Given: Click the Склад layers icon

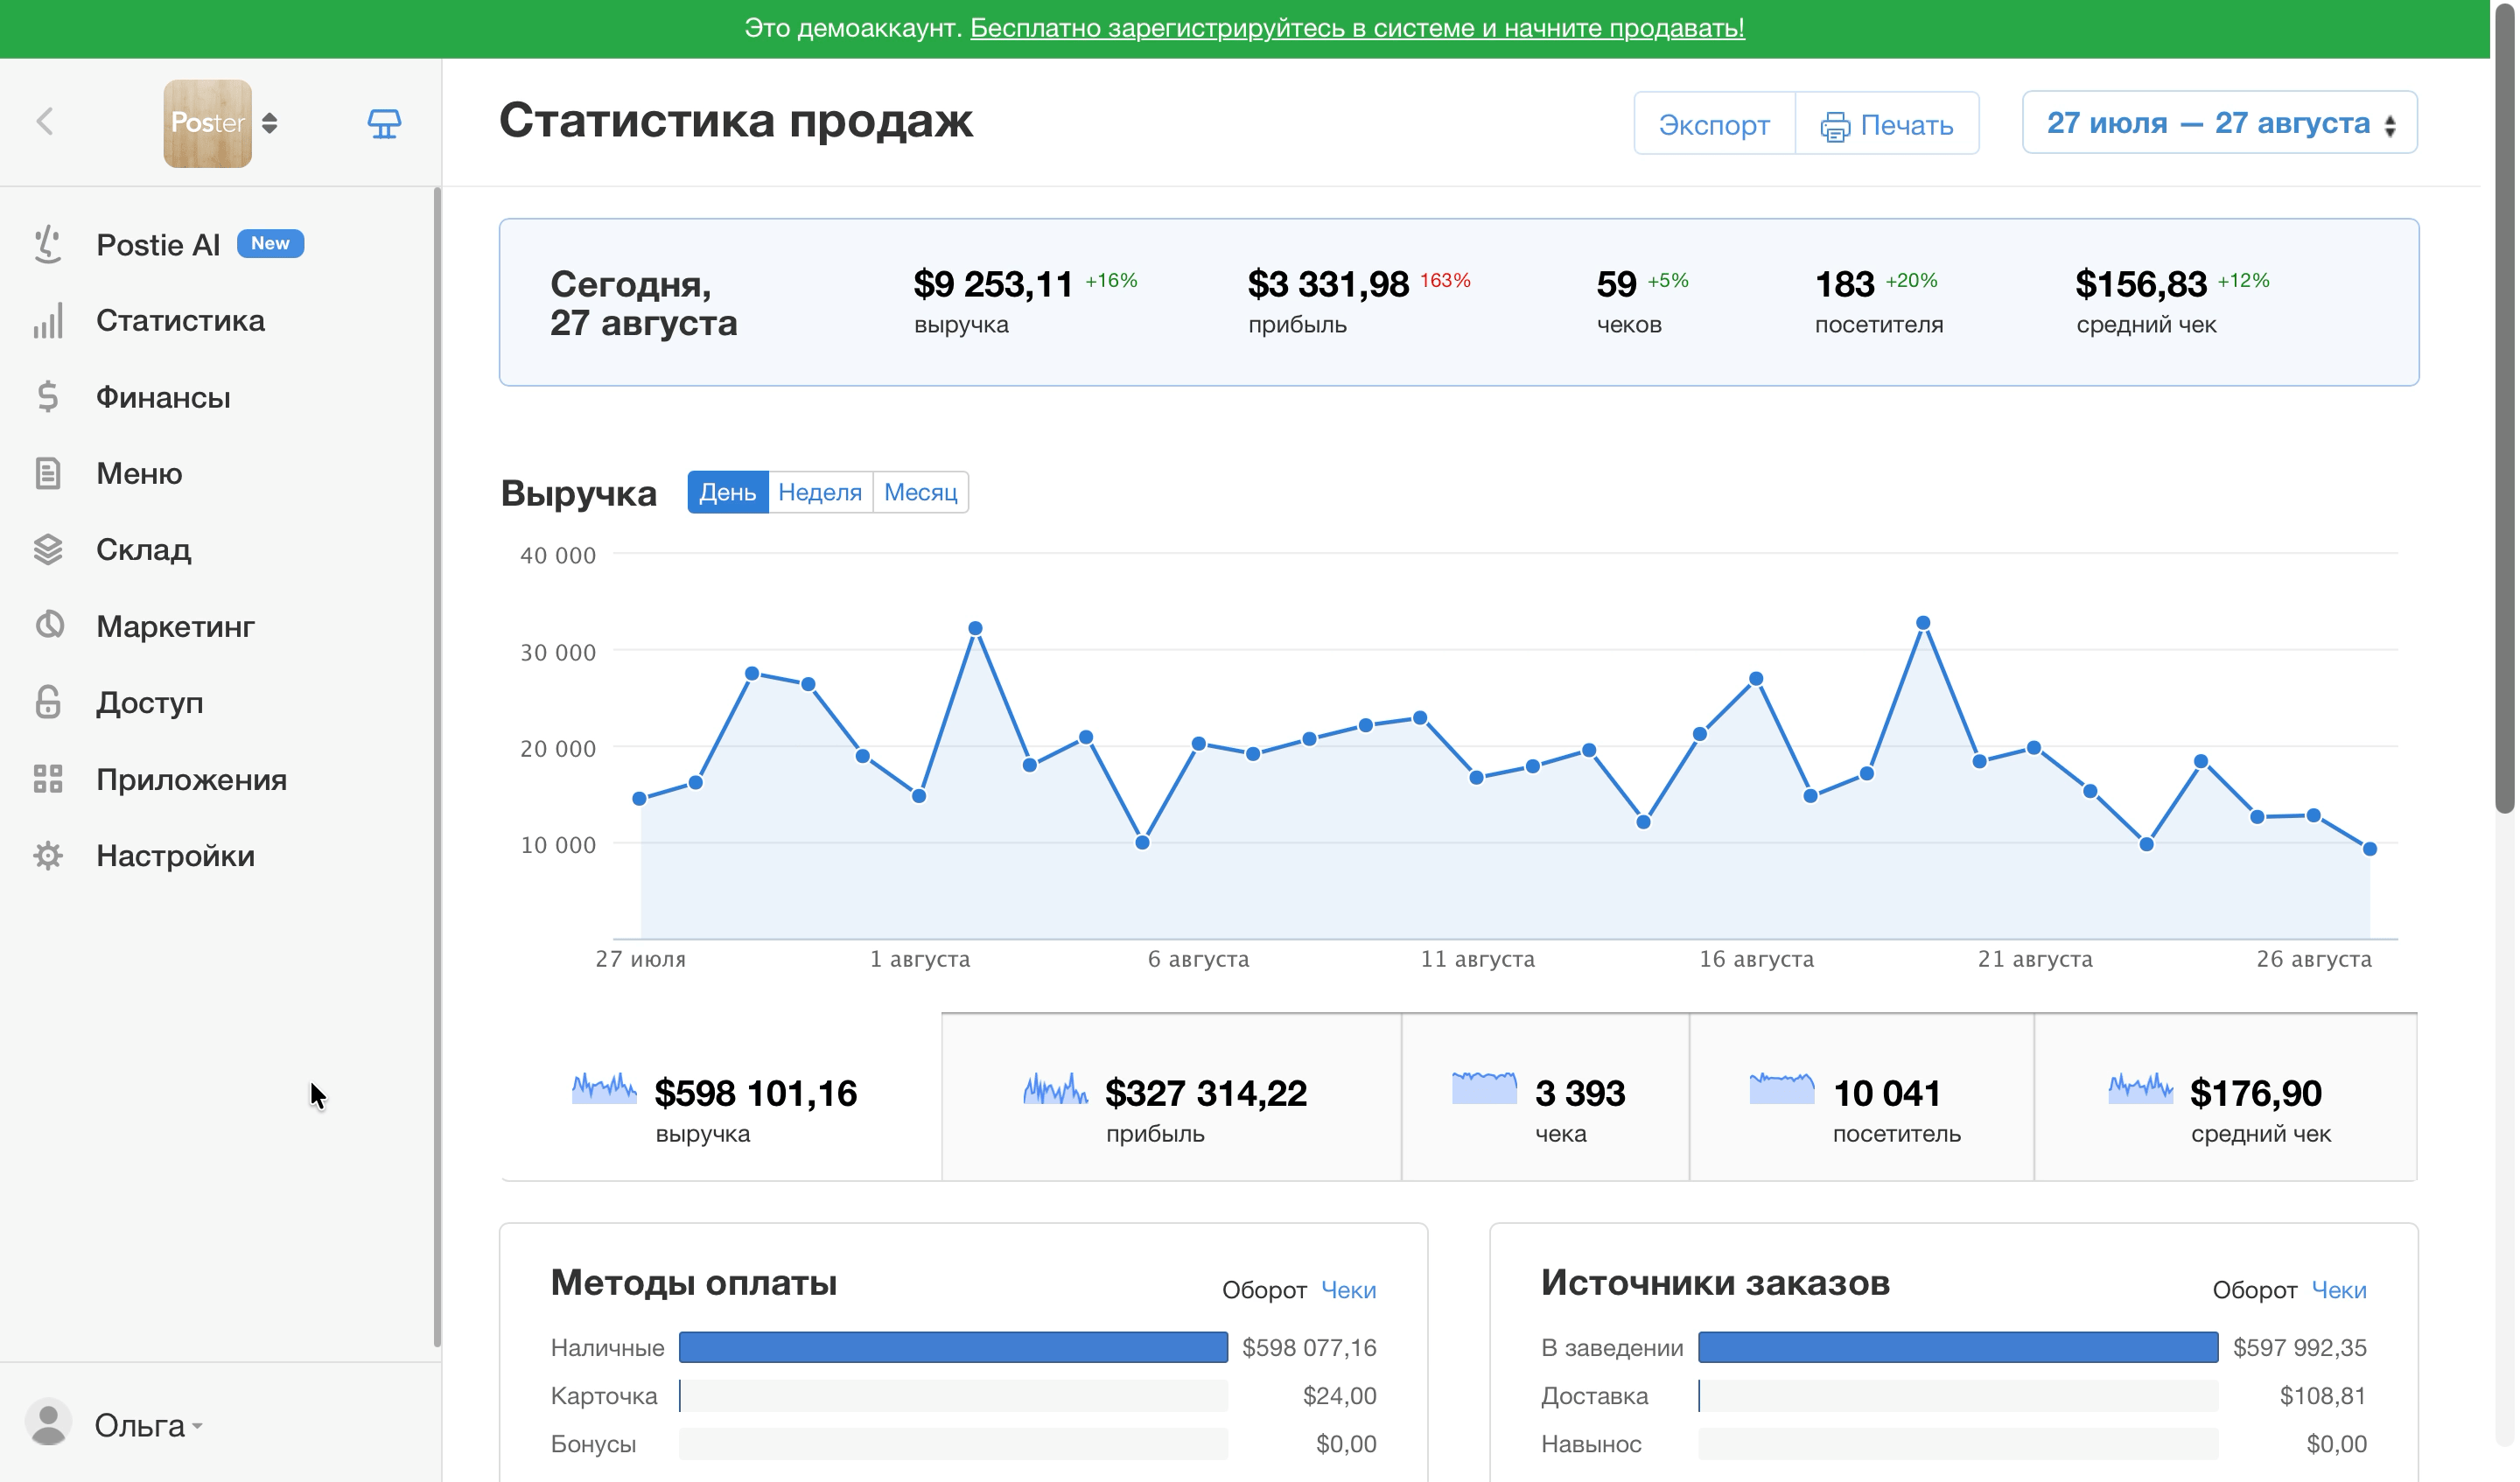Looking at the screenshot, I should click(x=48, y=550).
